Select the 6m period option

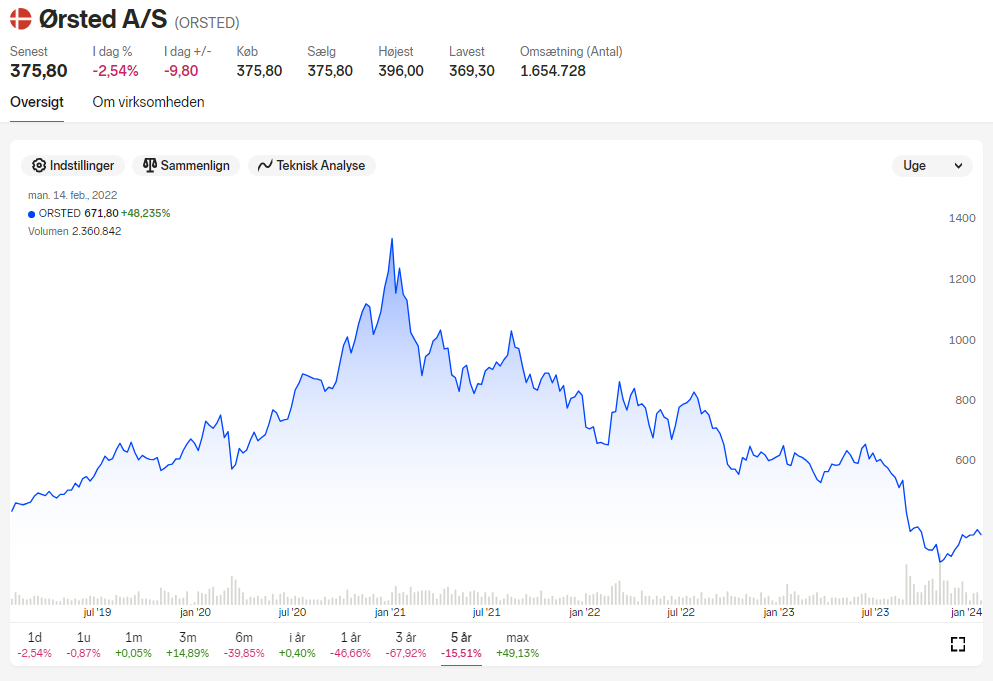(x=244, y=645)
